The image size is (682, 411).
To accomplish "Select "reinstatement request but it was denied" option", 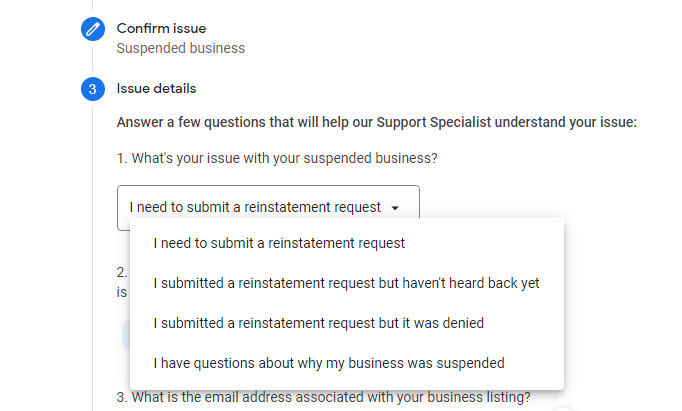I will [318, 323].
